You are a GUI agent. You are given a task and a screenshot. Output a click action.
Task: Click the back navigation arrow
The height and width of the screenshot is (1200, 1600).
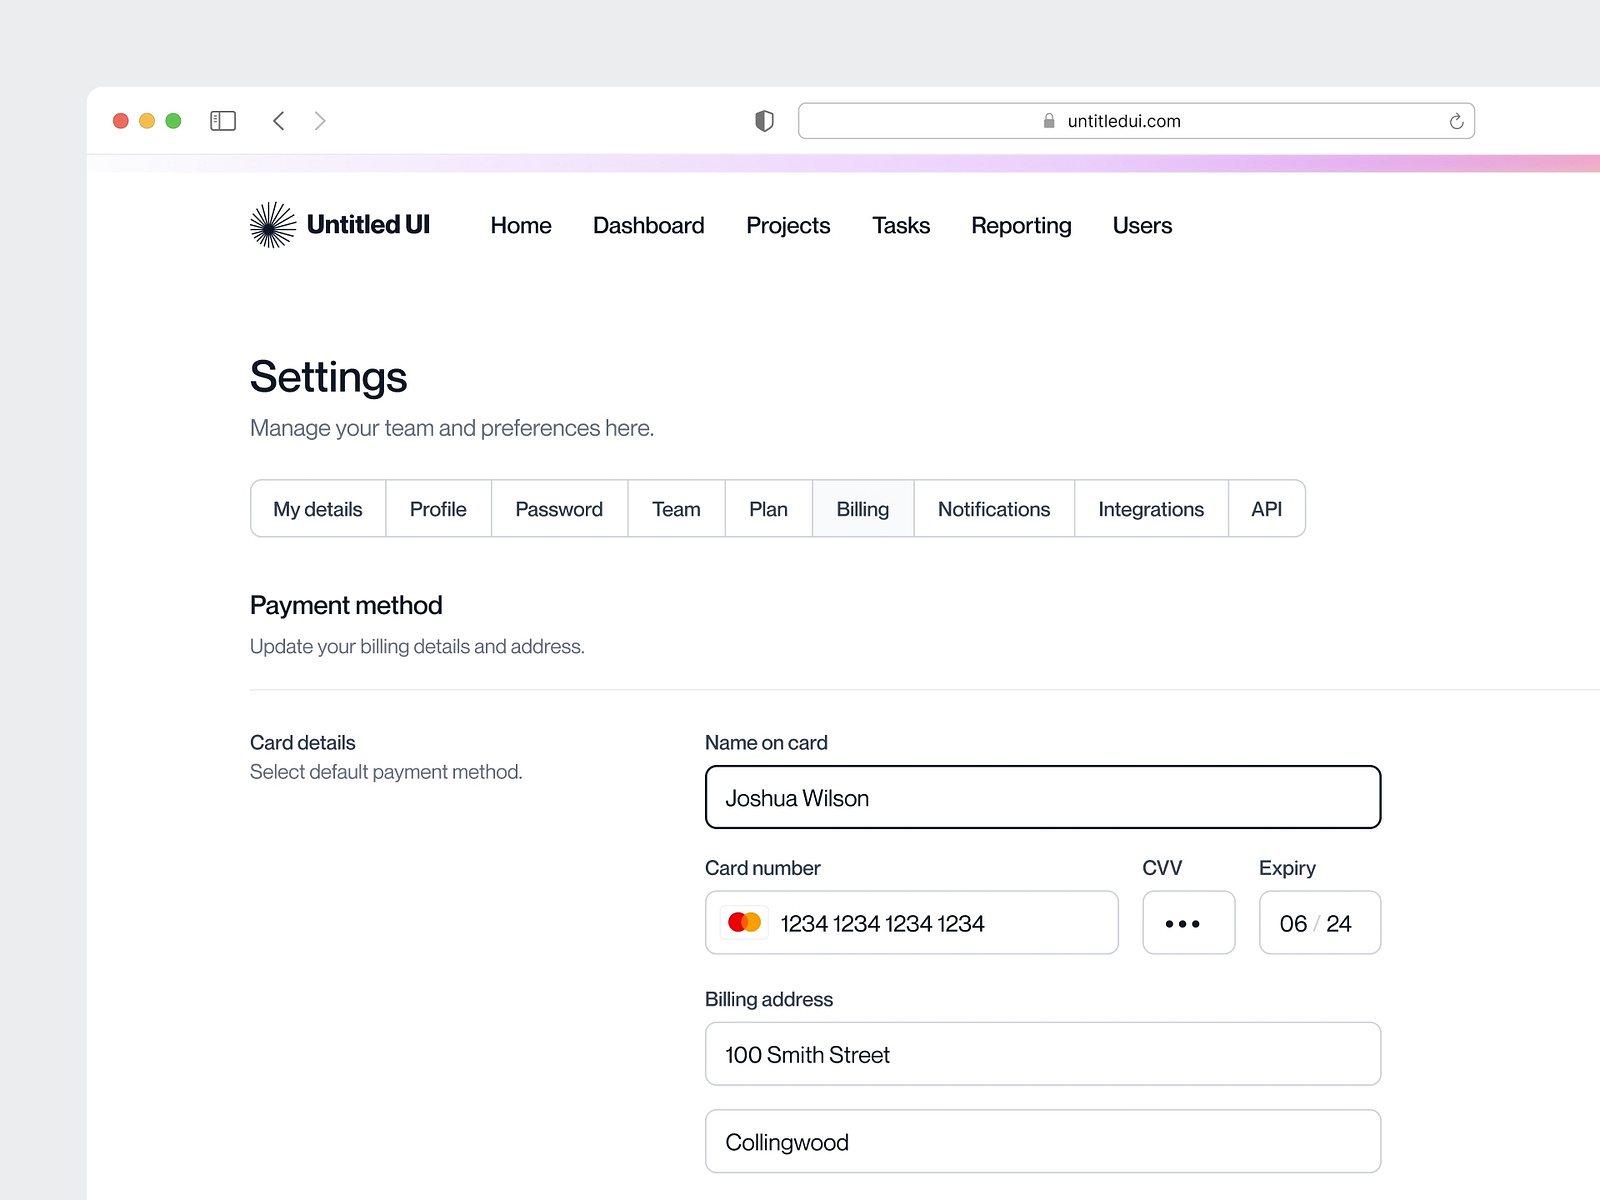279,120
